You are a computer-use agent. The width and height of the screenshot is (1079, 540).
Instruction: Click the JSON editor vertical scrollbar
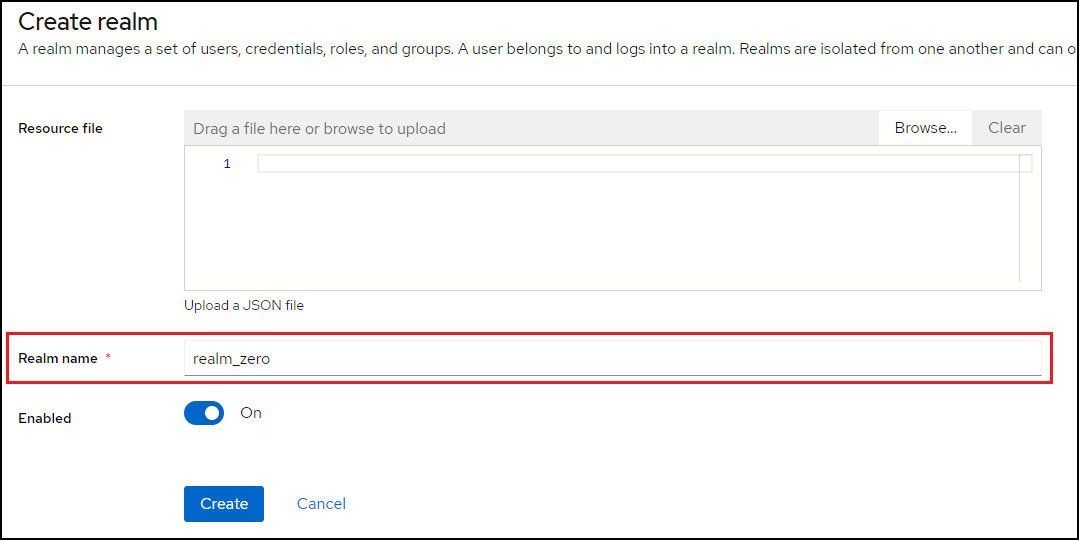[1025, 217]
